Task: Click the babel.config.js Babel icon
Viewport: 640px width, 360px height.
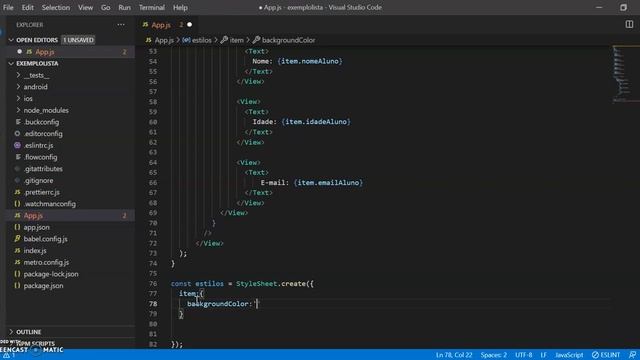Action: (x=17, y=239)
